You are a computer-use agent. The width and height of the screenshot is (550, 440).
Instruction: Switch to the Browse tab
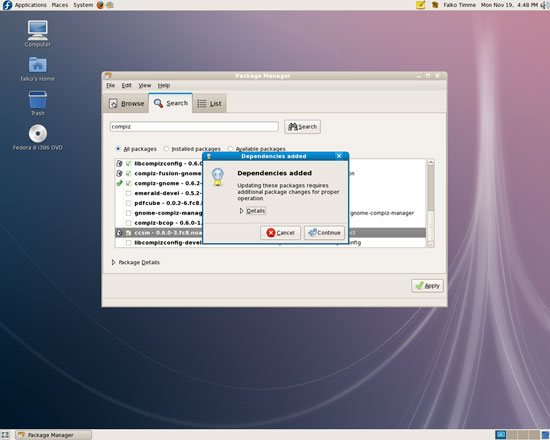[x=126, y=104]
